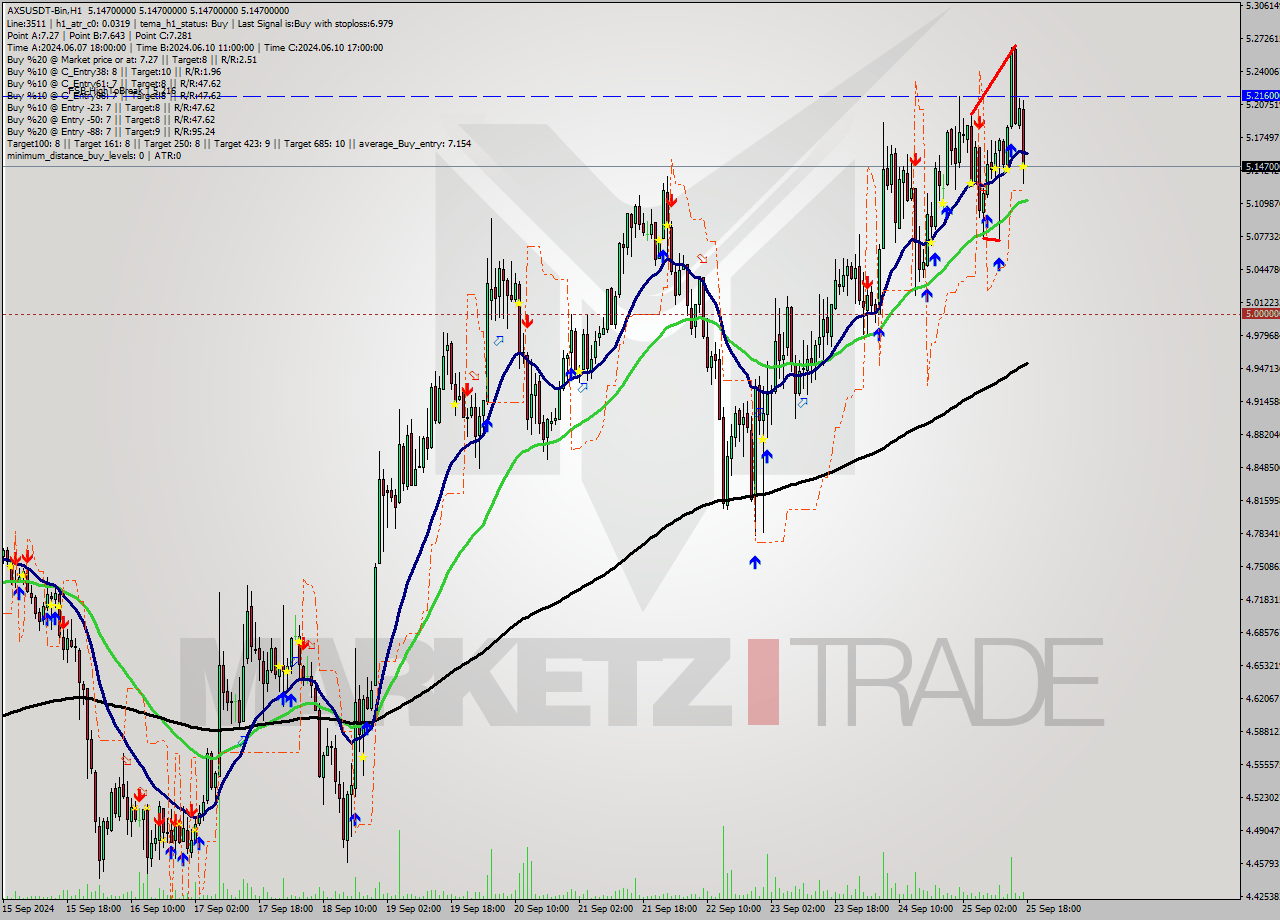The width and height of the screenshot is (1280, 920).
Task: Click the '19 Sep 18:00' time axis label
Action: tap(477, 909)
